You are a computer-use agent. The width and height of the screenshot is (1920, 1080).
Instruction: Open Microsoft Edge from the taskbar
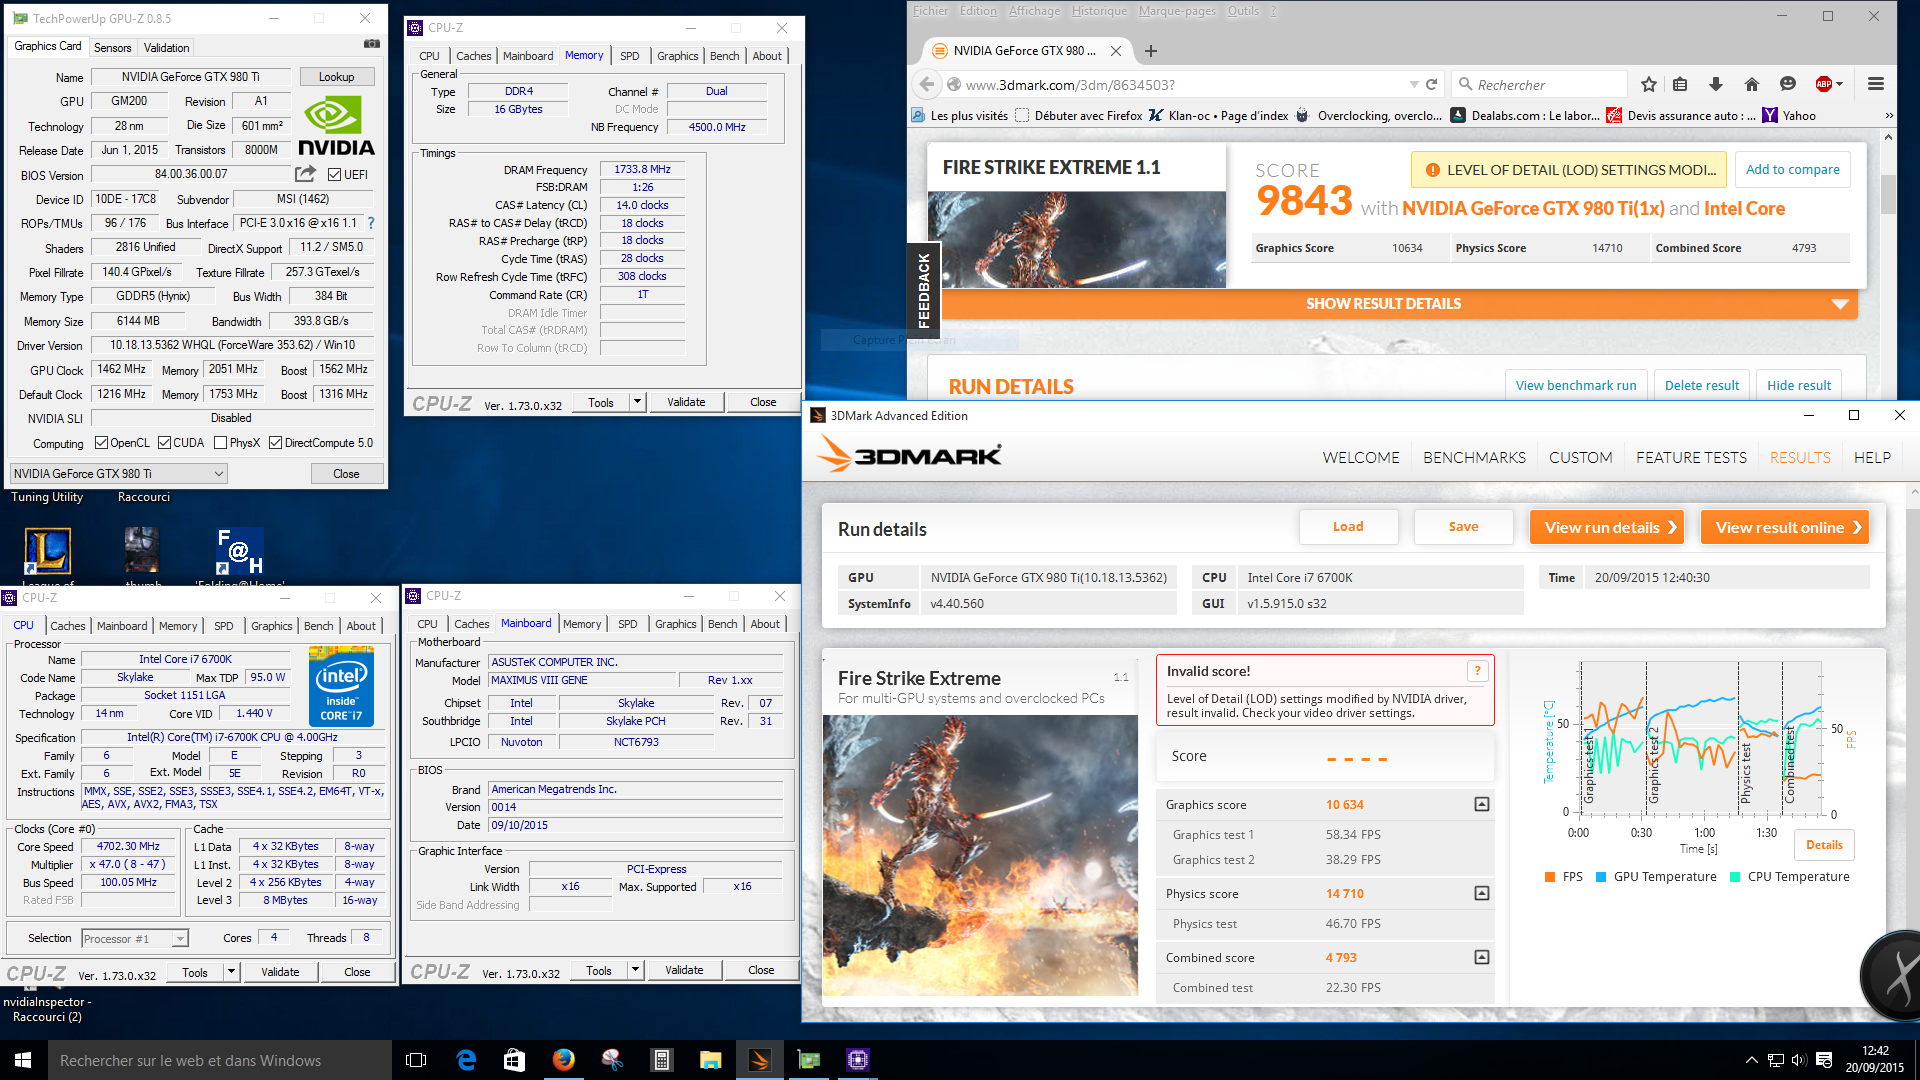pos(466,1060)
